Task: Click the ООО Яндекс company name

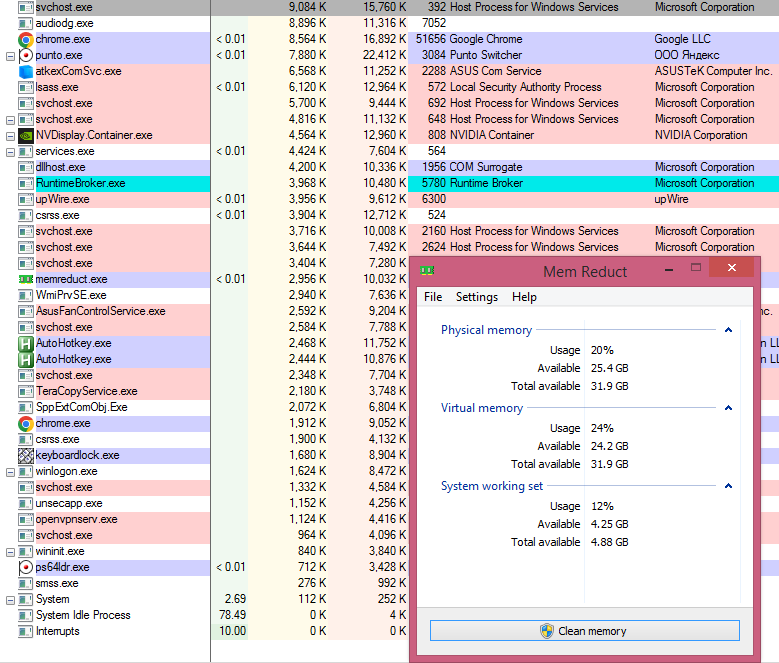Action: tap(687, 55)
